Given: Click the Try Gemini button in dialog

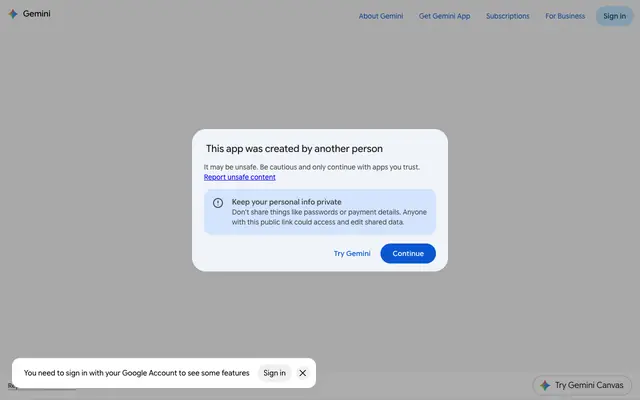Looking at the screenshot, I should coord(352,253).
